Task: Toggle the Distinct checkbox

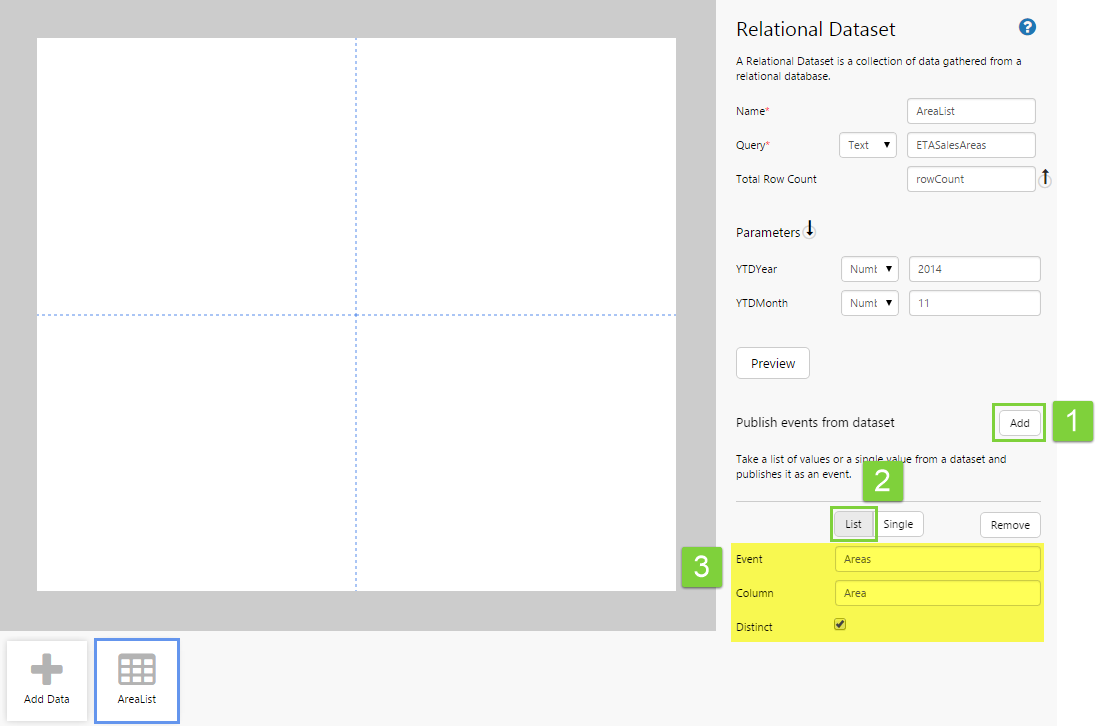Action: click(840, 625)
